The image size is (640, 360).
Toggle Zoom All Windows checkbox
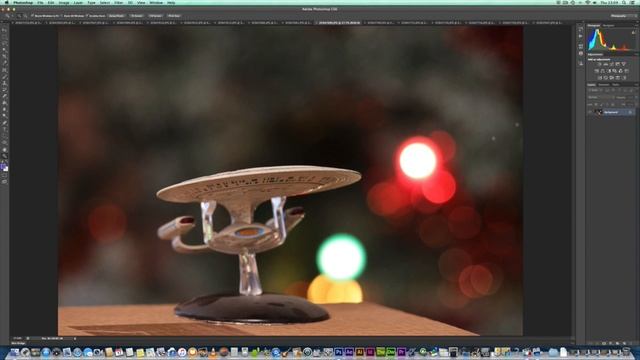[62, 16]
